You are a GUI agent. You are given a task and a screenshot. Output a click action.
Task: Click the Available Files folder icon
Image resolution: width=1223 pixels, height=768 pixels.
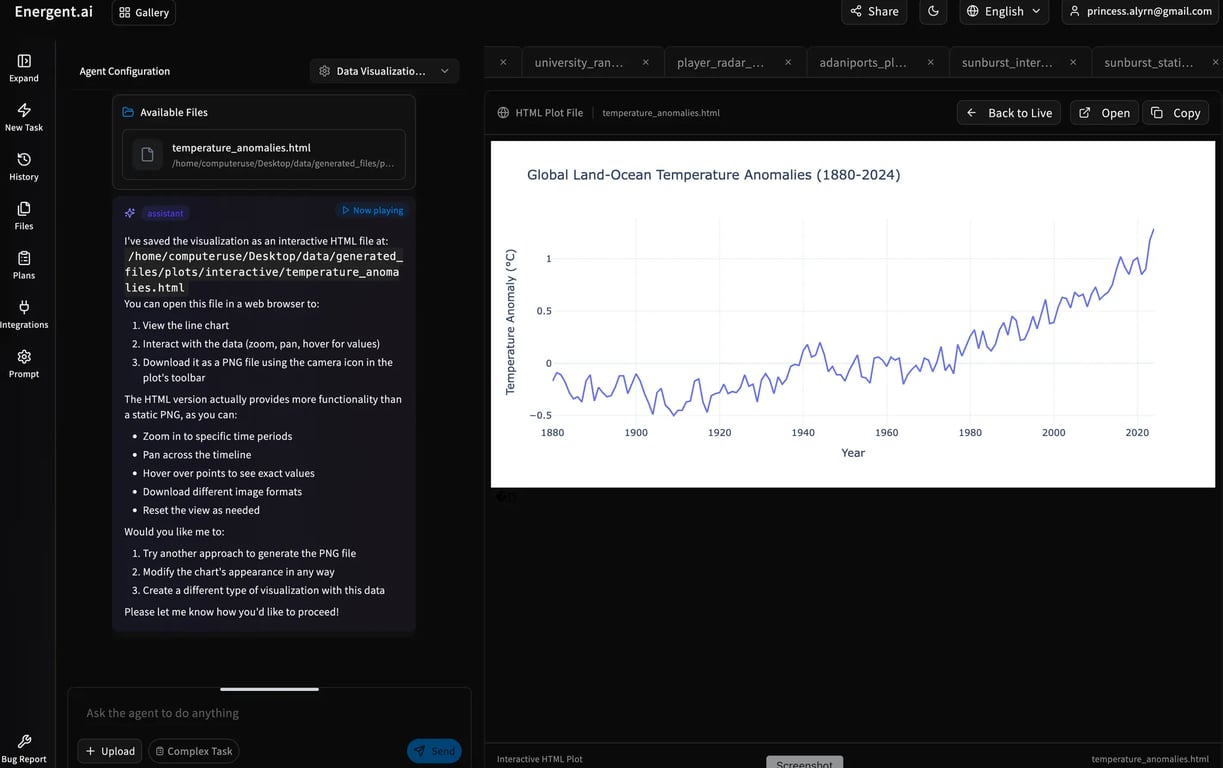click(x=128, y=112)
